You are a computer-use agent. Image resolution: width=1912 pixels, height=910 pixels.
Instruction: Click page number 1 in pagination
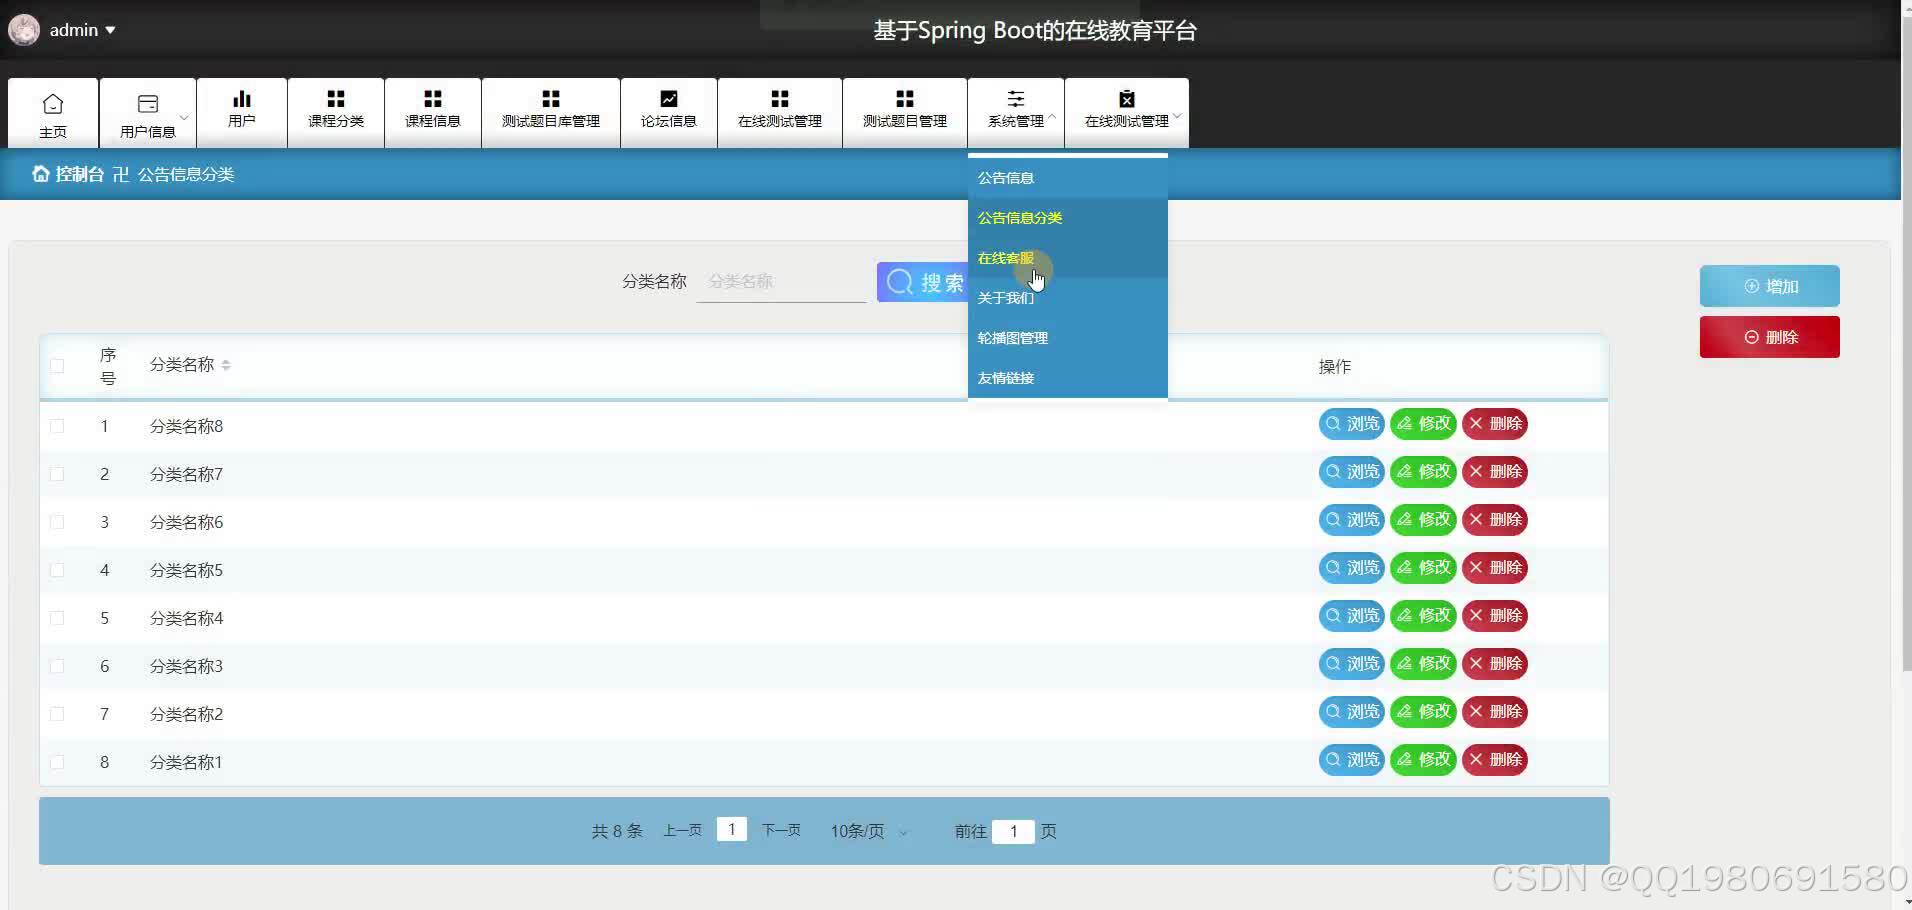click(x=732, y=830)
